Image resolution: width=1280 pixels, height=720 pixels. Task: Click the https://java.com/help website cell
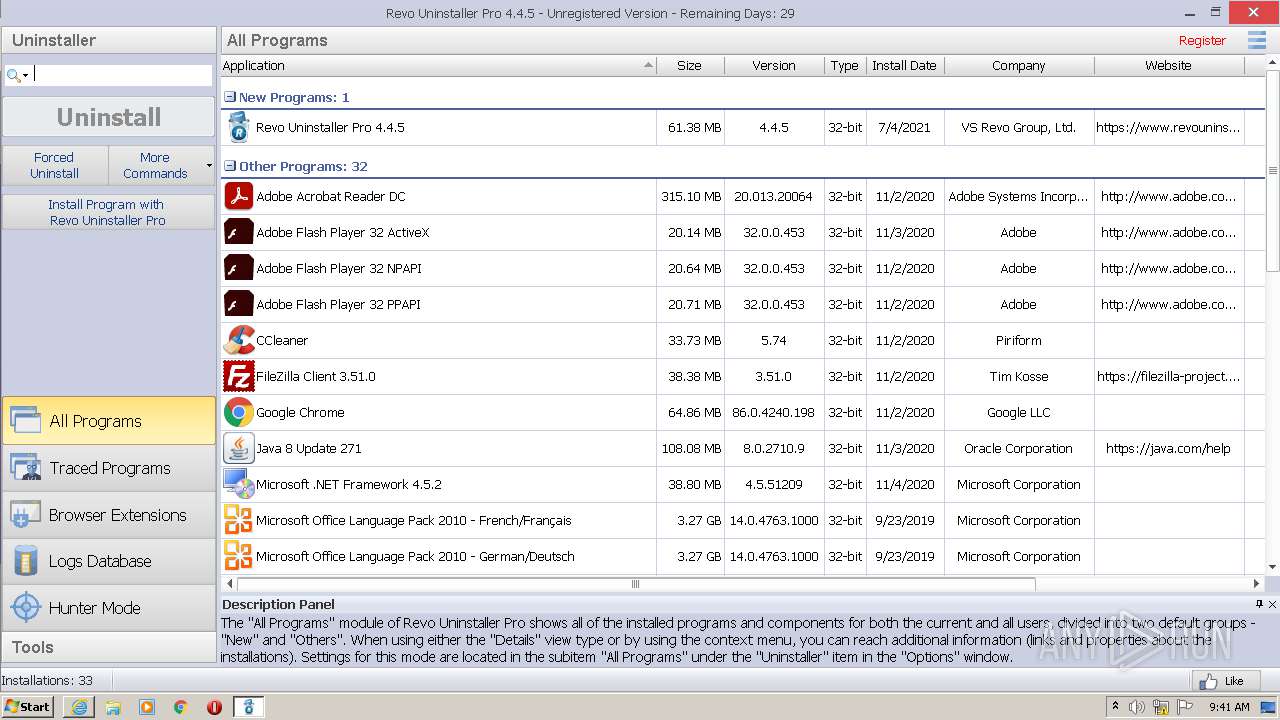(1168, 448)
